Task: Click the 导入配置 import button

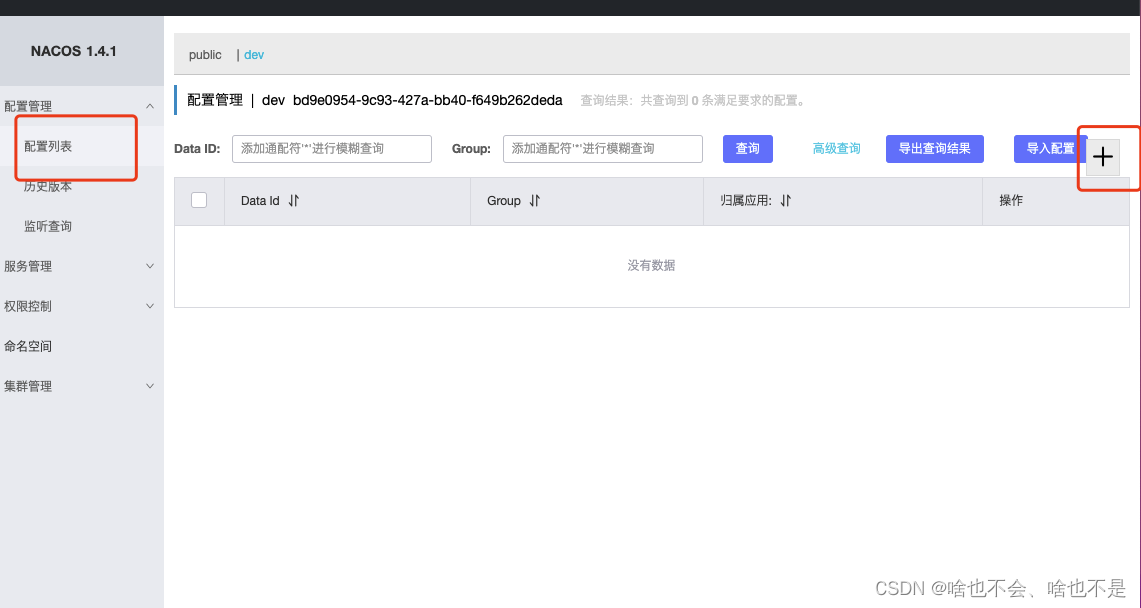Action: tap(1048, 148)
